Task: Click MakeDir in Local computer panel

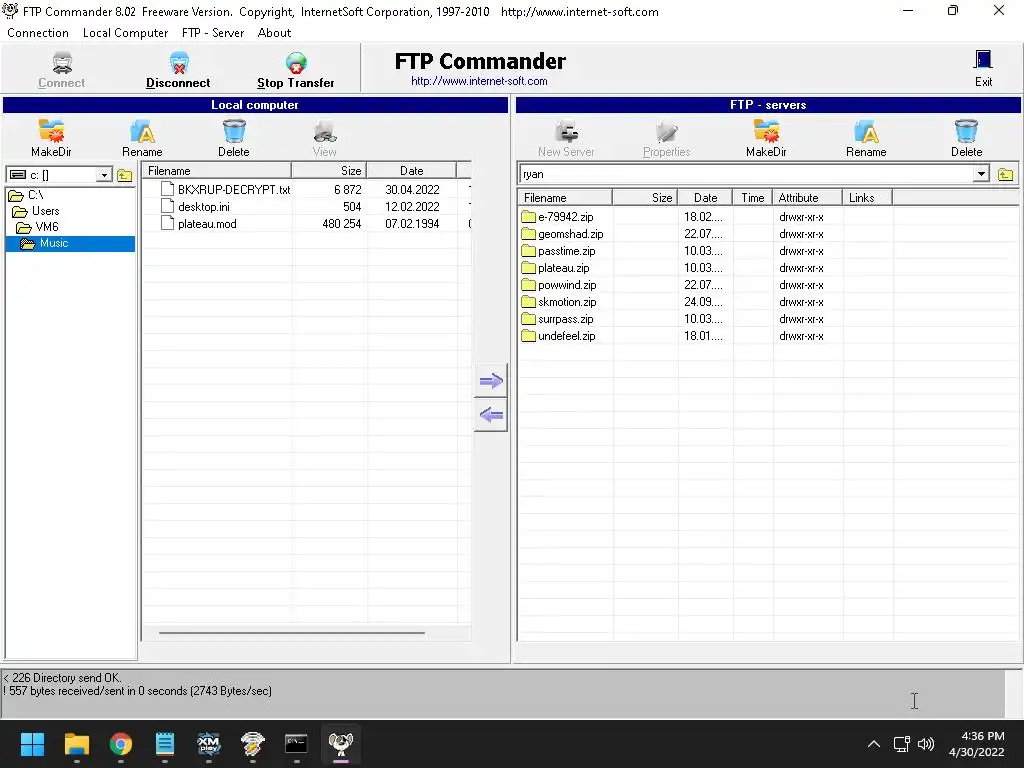Action: click(51, 138)
